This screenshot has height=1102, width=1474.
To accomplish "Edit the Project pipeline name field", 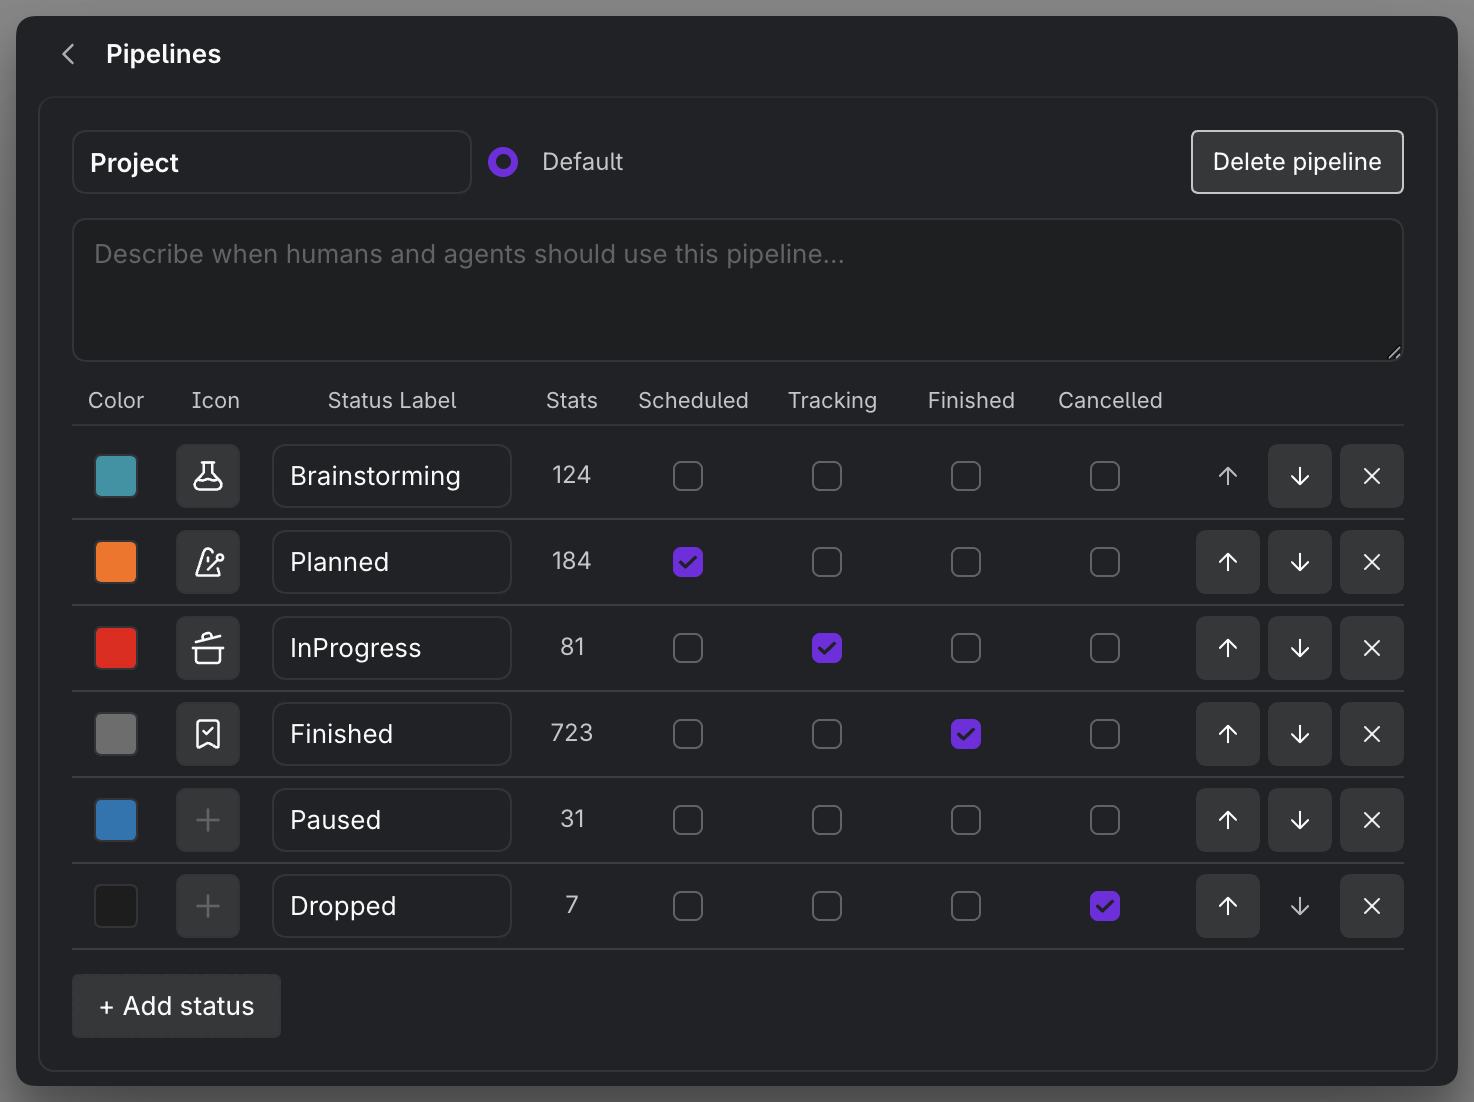I will tap(272, 162).
